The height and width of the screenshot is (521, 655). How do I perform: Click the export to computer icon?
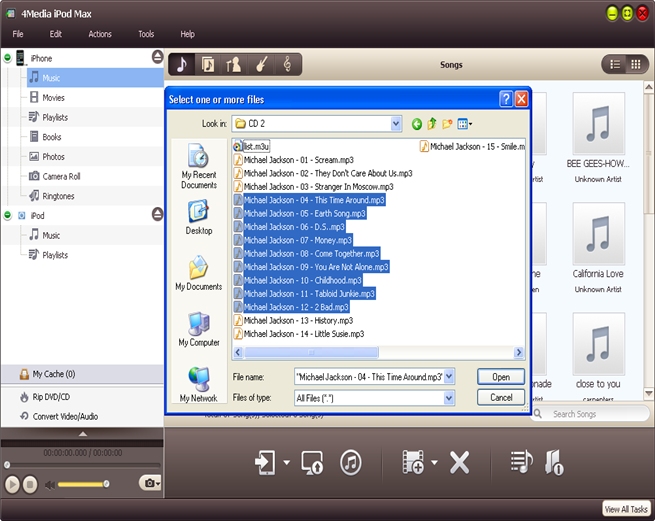pyautogui.click(x=312, y=463)
